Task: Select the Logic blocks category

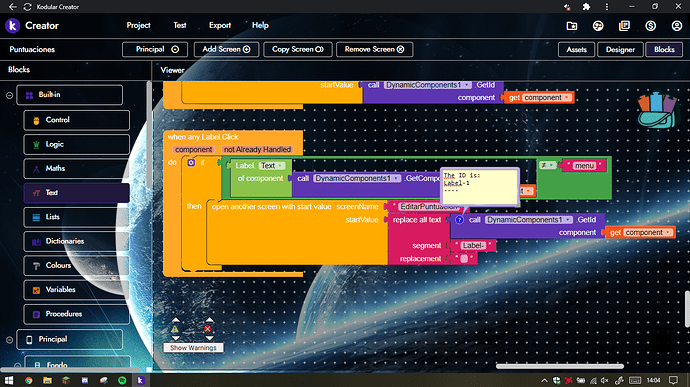Action: 77,144
